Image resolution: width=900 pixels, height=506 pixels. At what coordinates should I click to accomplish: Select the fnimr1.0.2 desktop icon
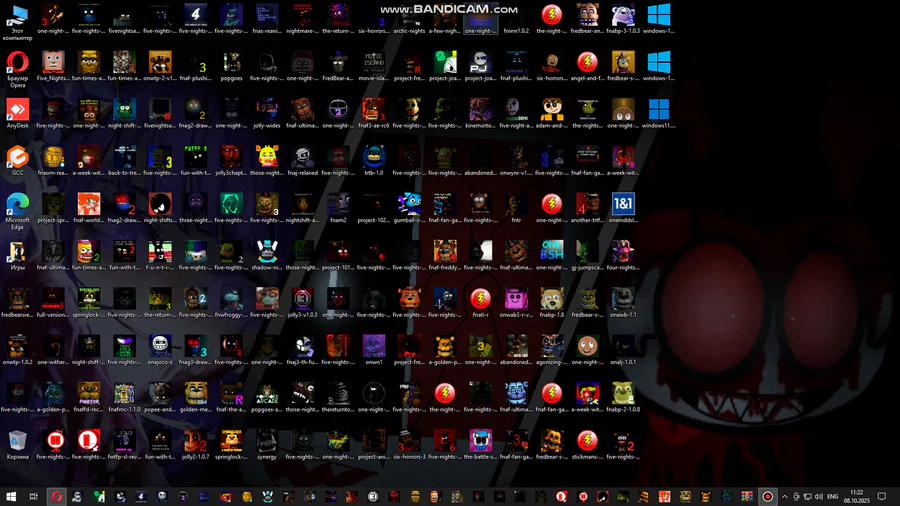pyautogui.click(x=516, y=18)
